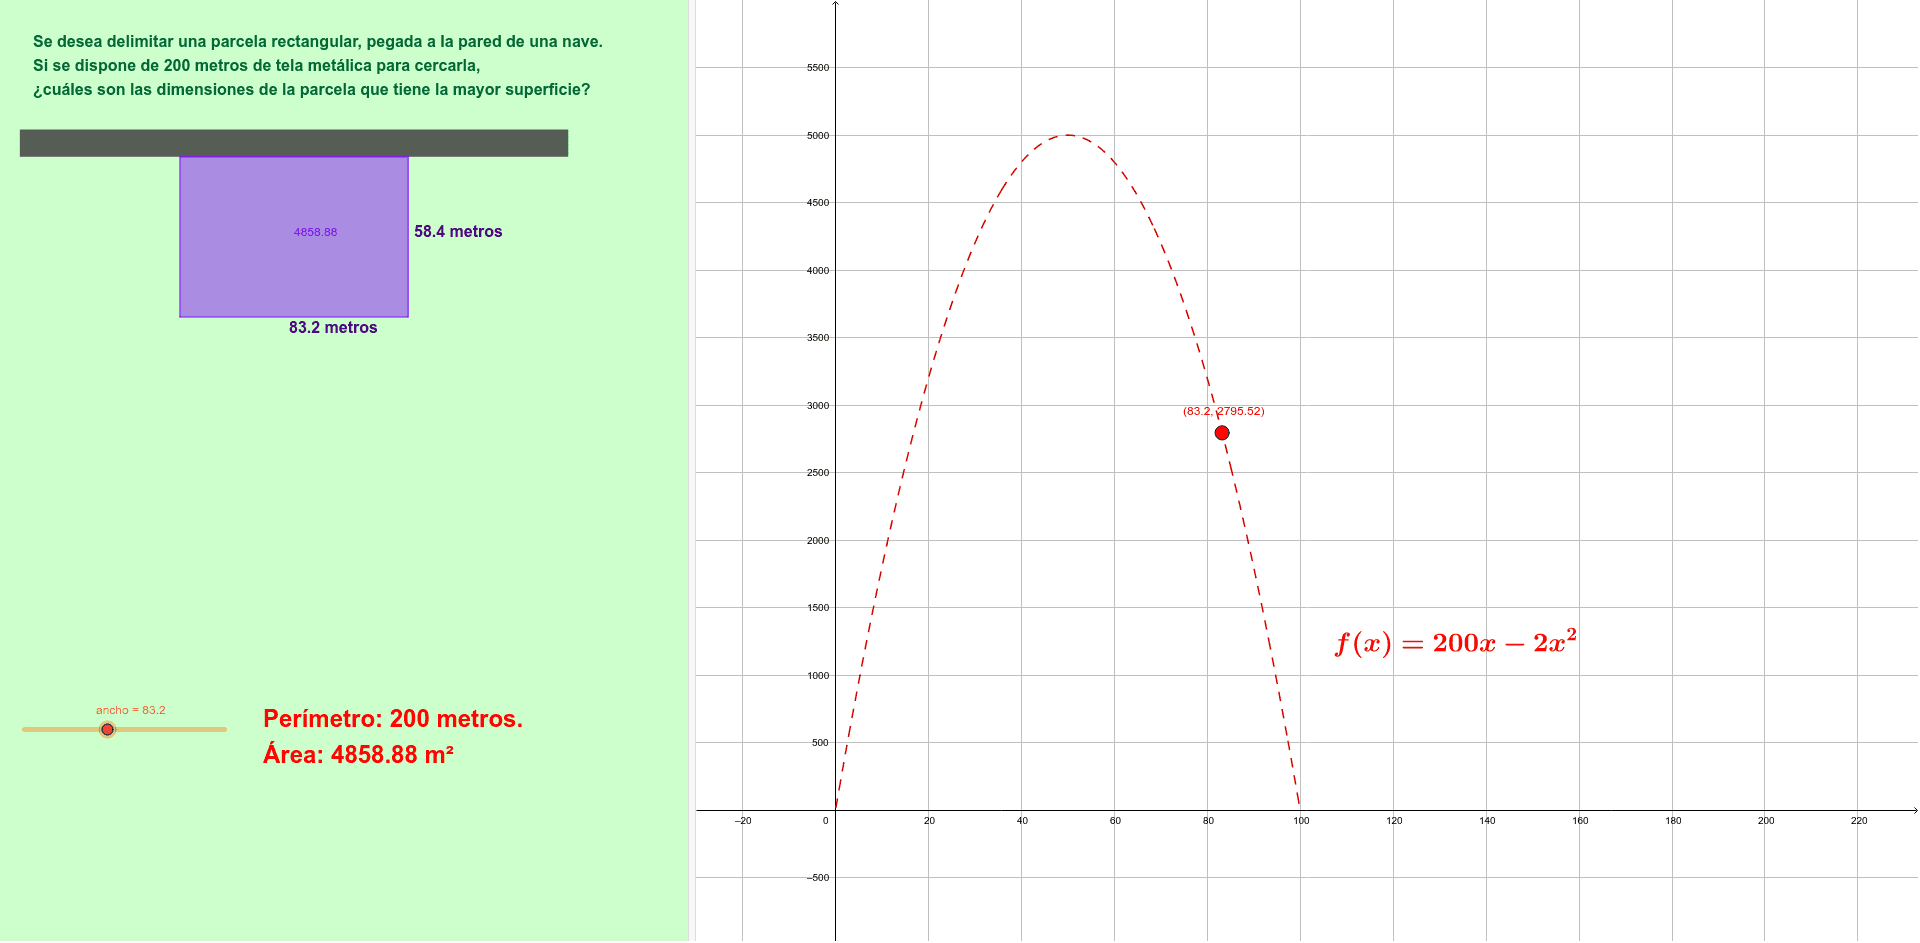The image size is (1920, 943).
Task: Click the x-axis label −20
Action: (743, 821)
